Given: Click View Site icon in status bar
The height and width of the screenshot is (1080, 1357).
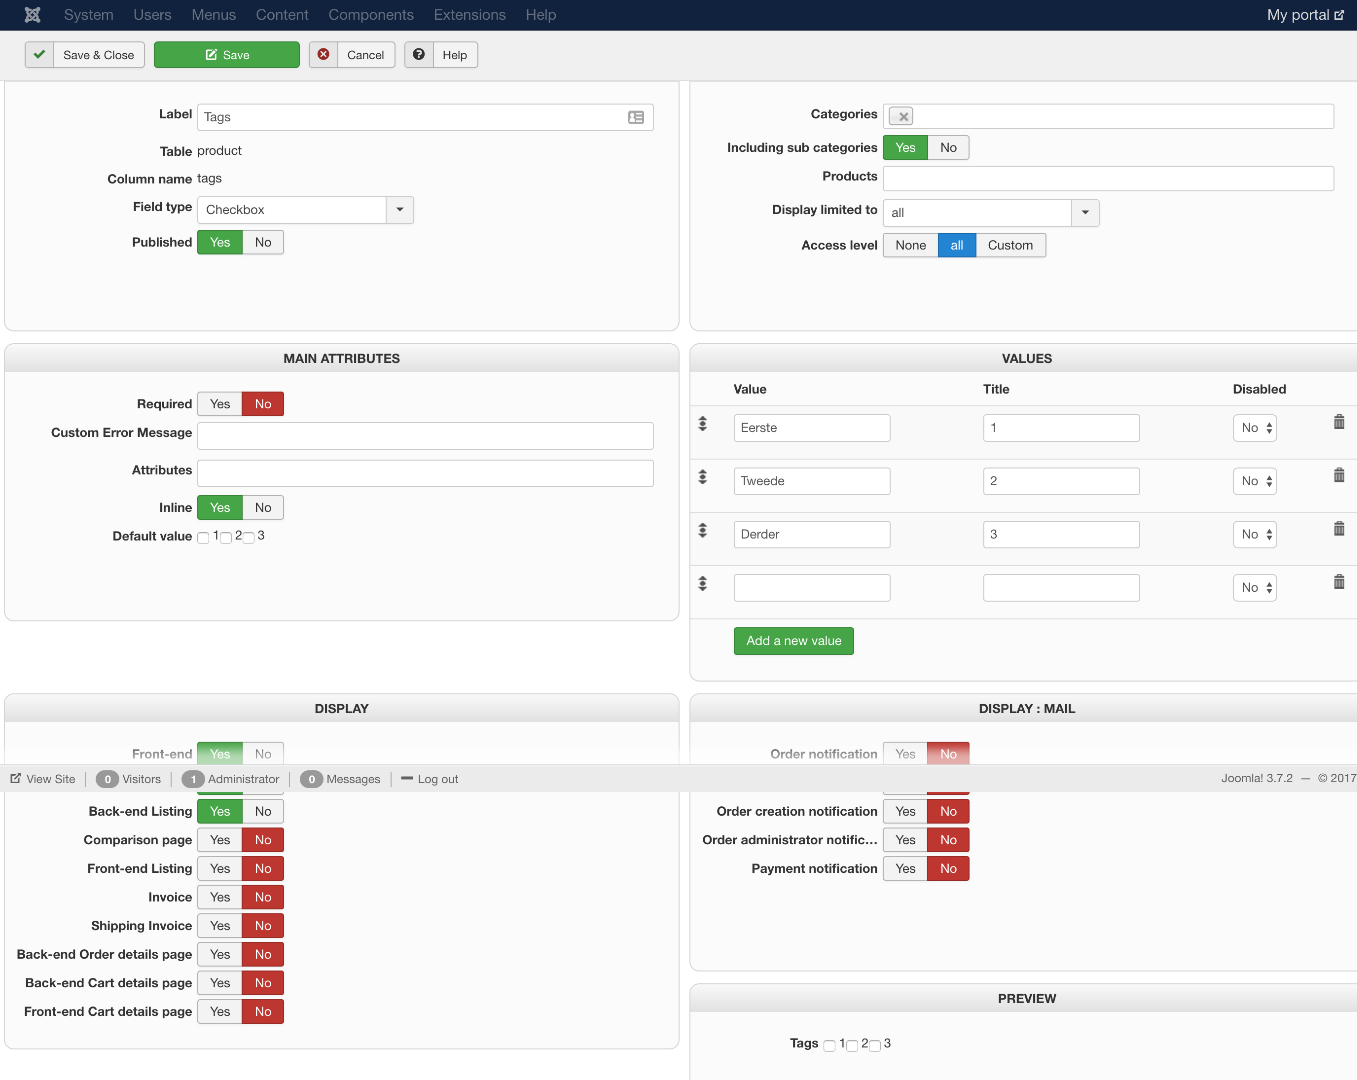Looking at the screenshot, I should [16, 779].
